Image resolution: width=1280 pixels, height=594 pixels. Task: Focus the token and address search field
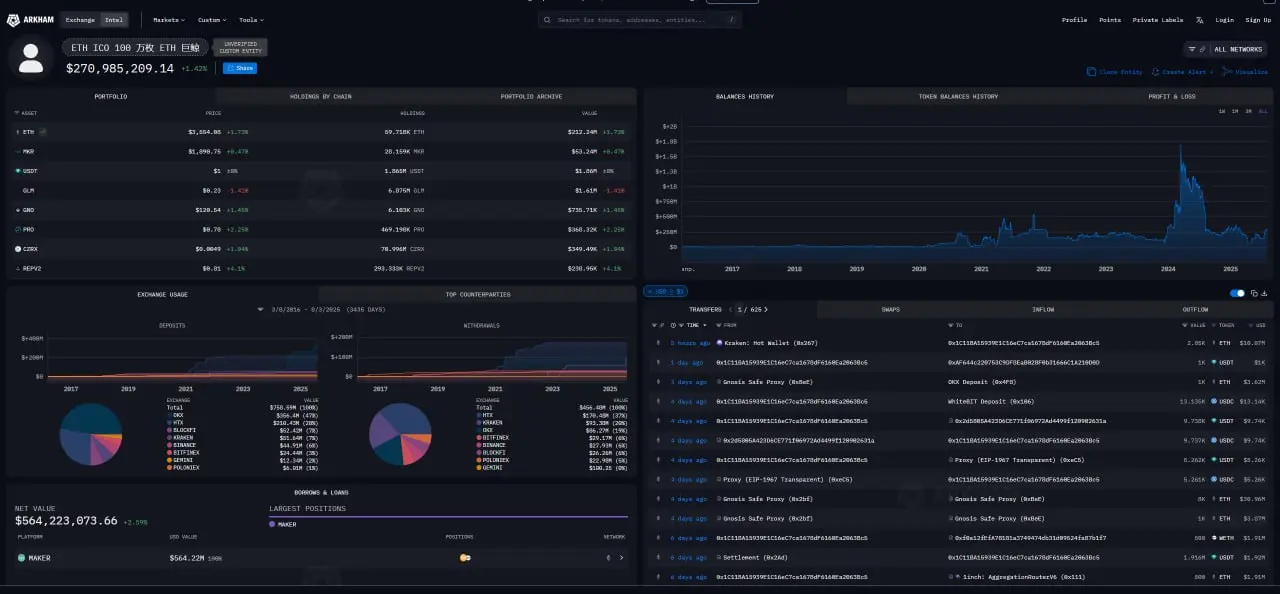[640, 20]
